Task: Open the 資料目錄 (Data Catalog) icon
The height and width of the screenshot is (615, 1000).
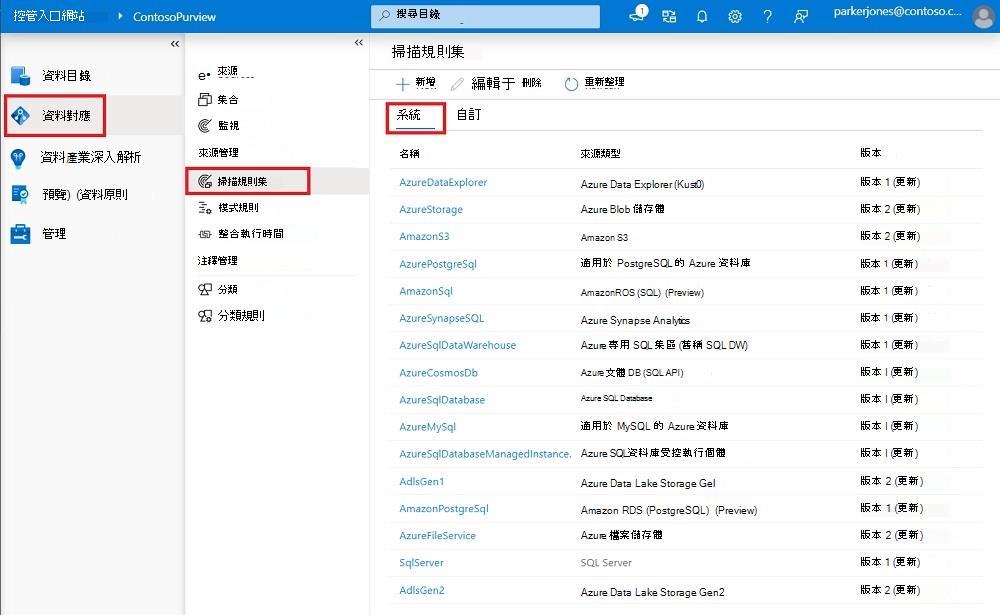Action: [x=20, y=76]
